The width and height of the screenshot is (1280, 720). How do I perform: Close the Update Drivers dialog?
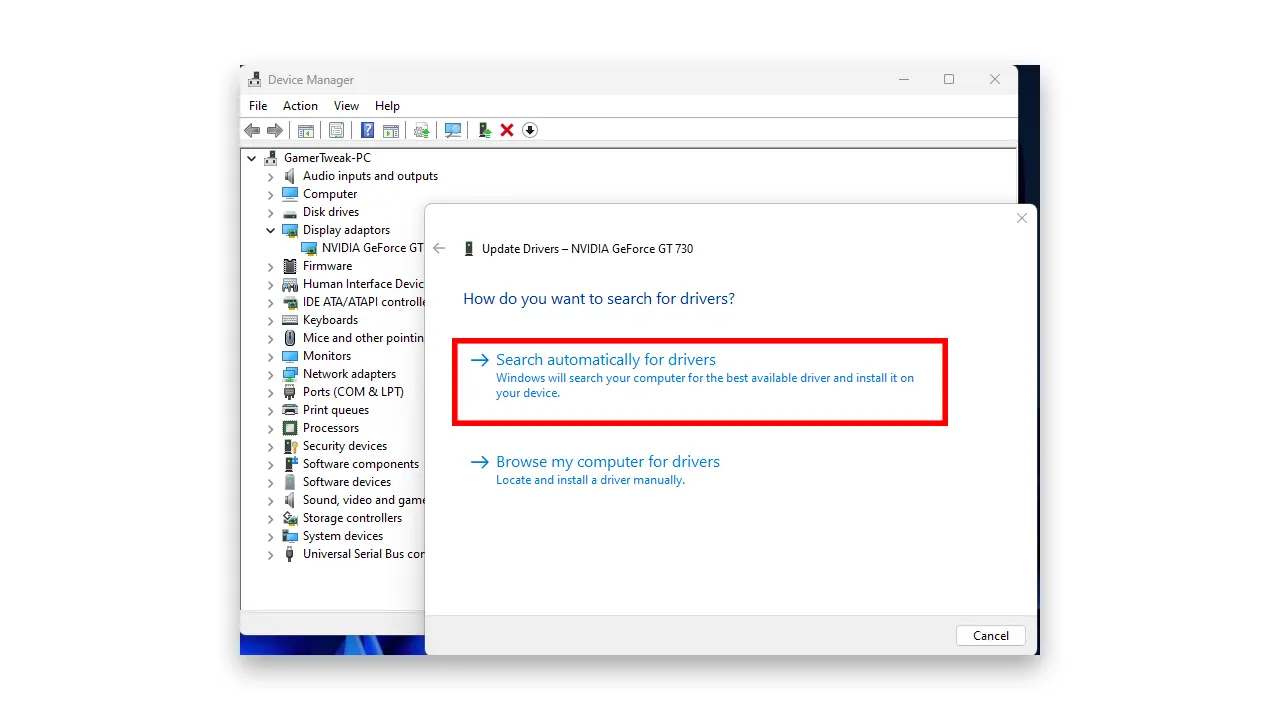point(1021,218)
